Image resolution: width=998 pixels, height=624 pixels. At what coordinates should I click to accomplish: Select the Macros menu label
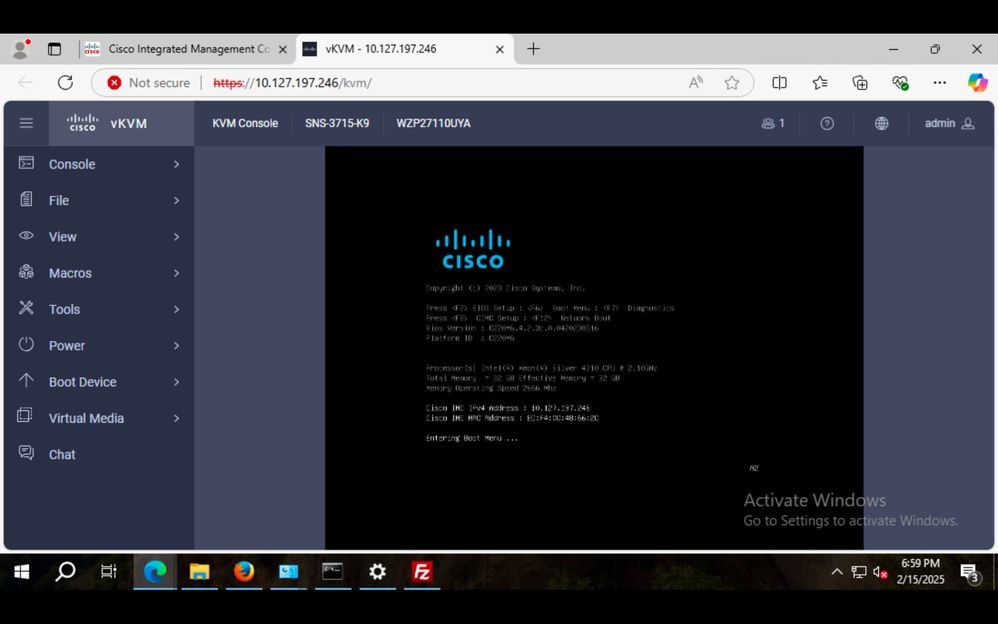(x=70, y=273)
